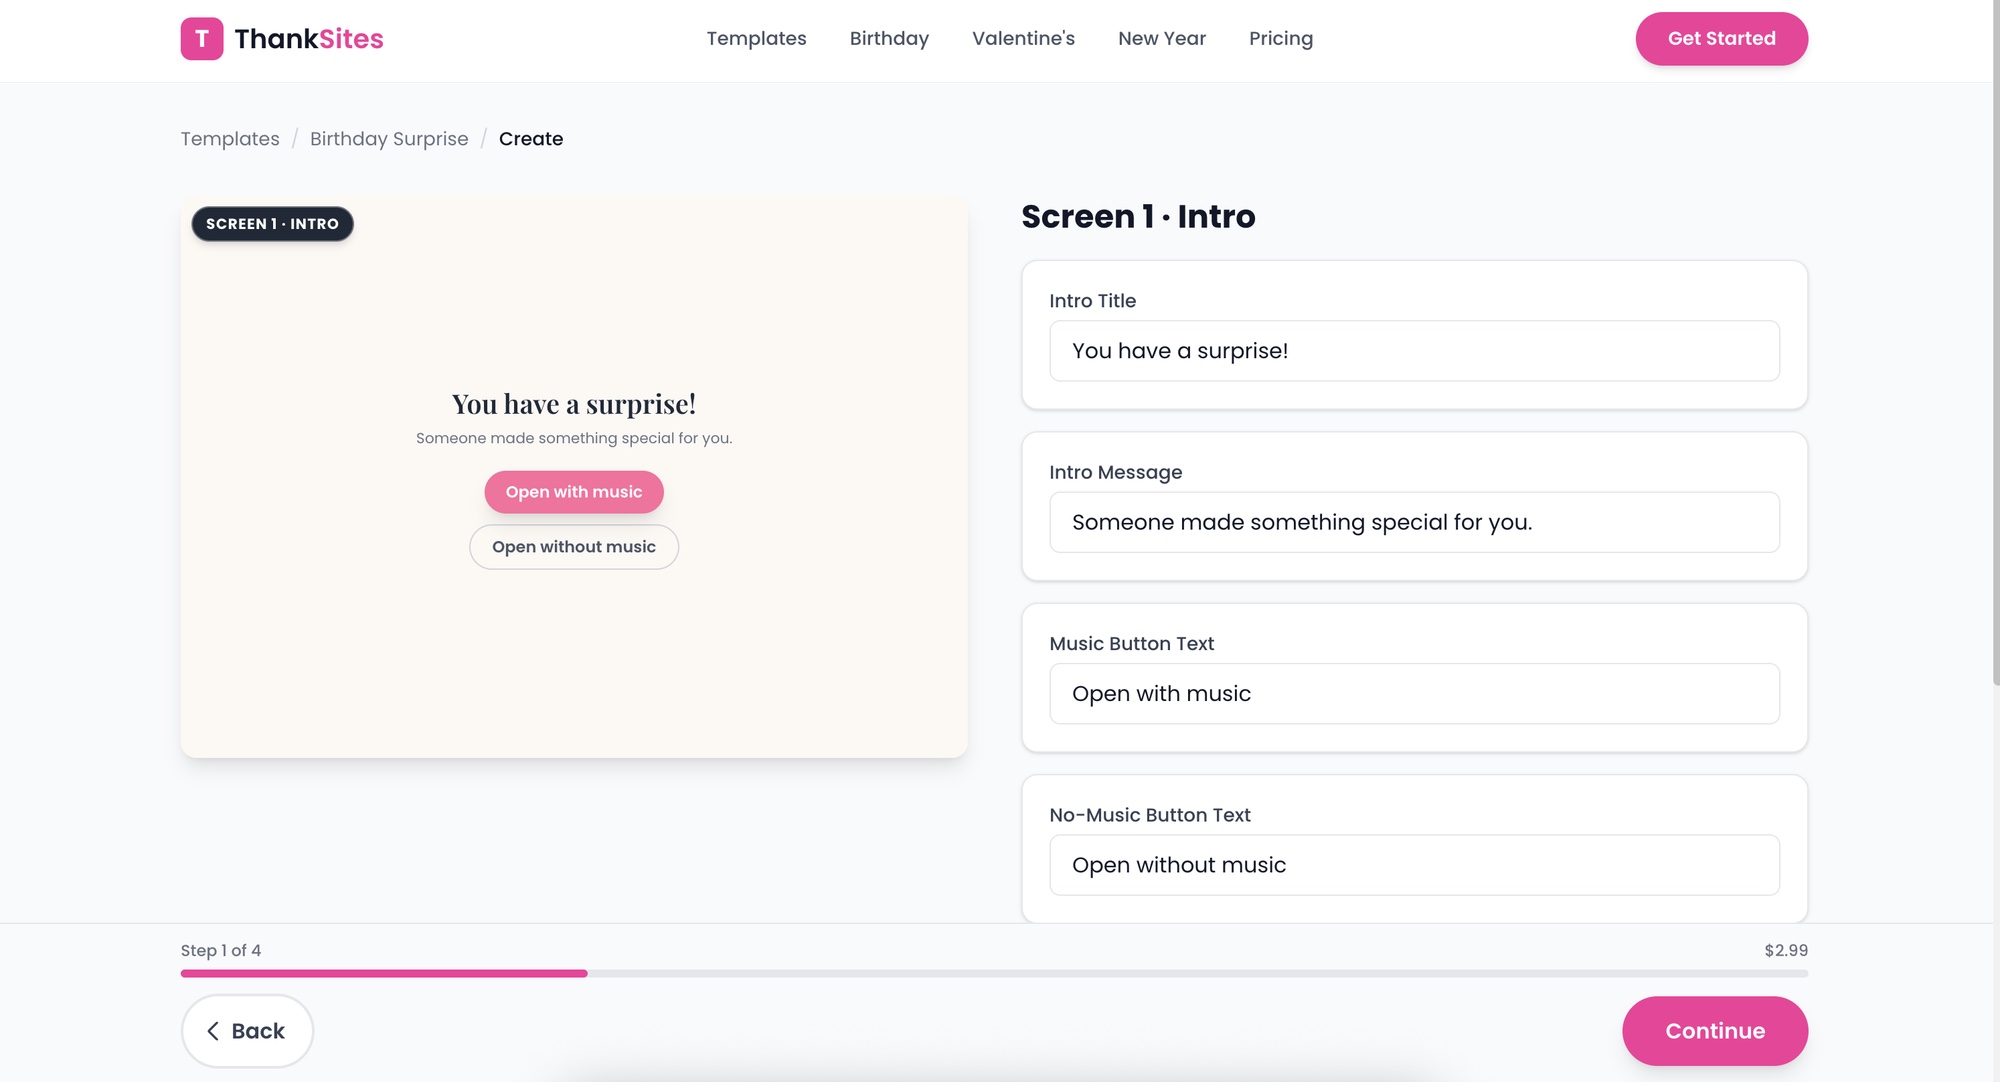Screen dimensions: 2000x1082
Task: Edit the Intro Message text field
Action: point(1414,522)
